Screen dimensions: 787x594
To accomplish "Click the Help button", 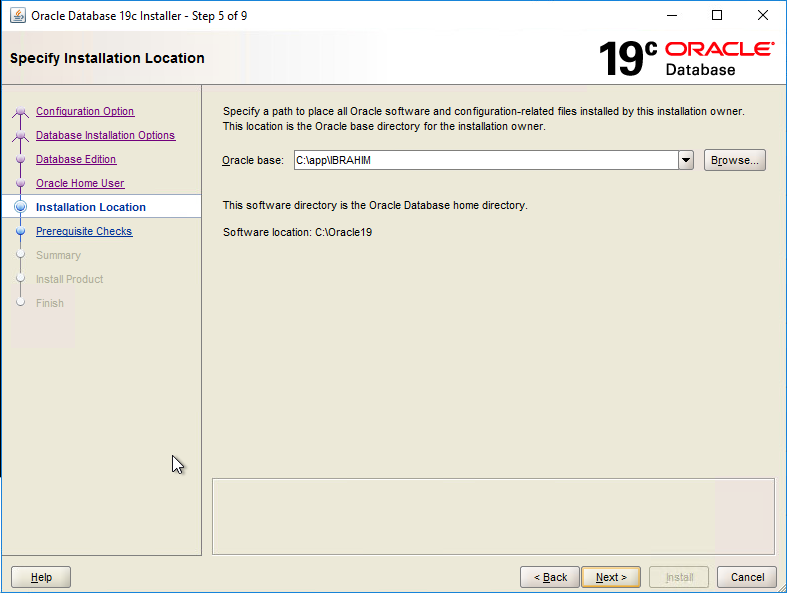I will click(41, 577).
